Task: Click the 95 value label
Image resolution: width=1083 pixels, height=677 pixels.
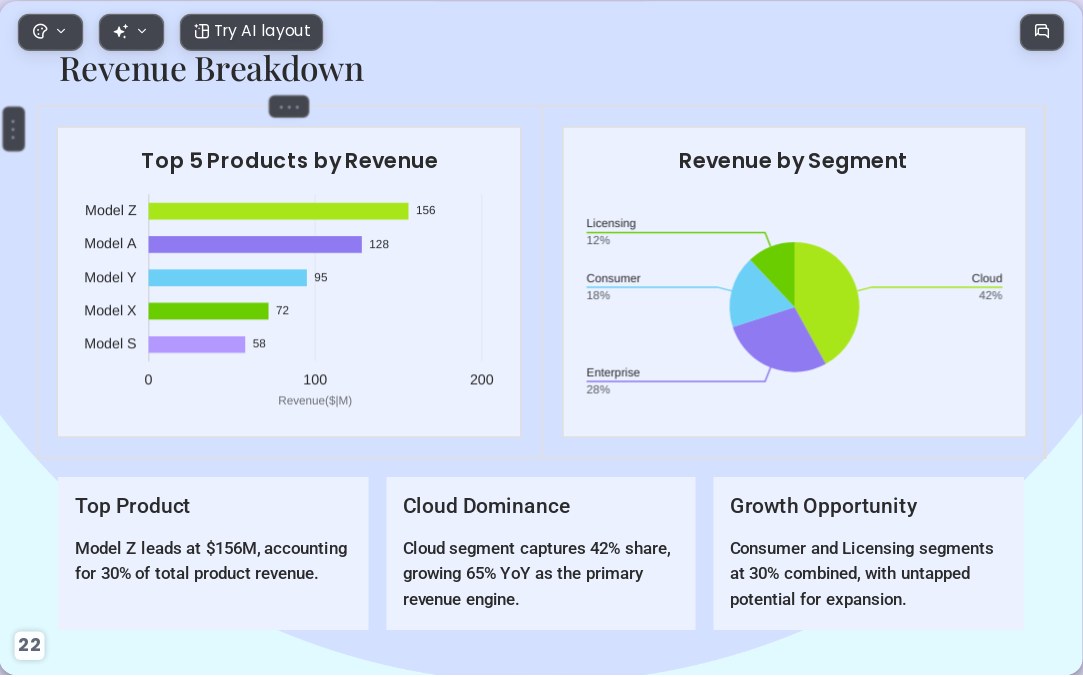Action: (x=320, y=278)
